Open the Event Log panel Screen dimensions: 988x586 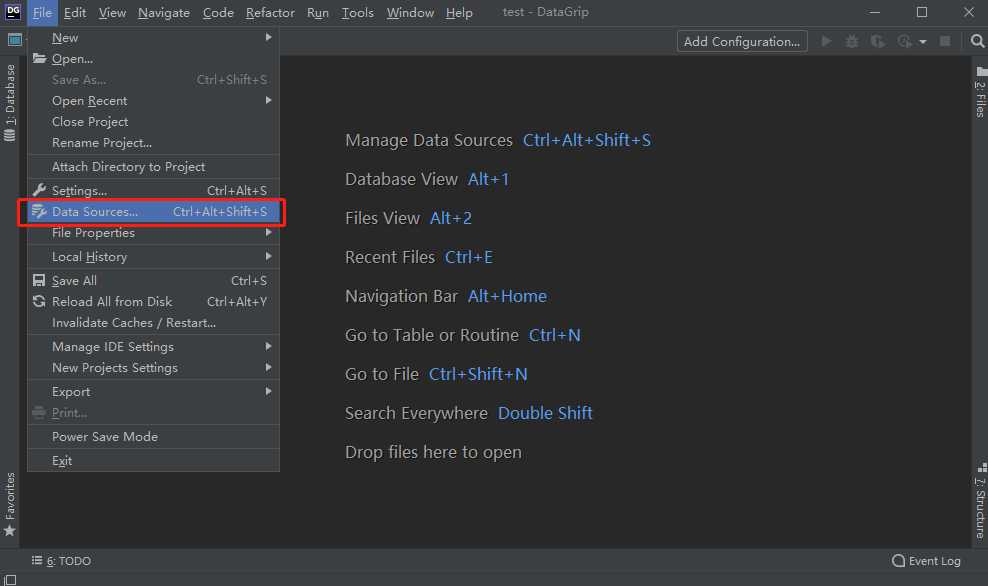point(926,561)
